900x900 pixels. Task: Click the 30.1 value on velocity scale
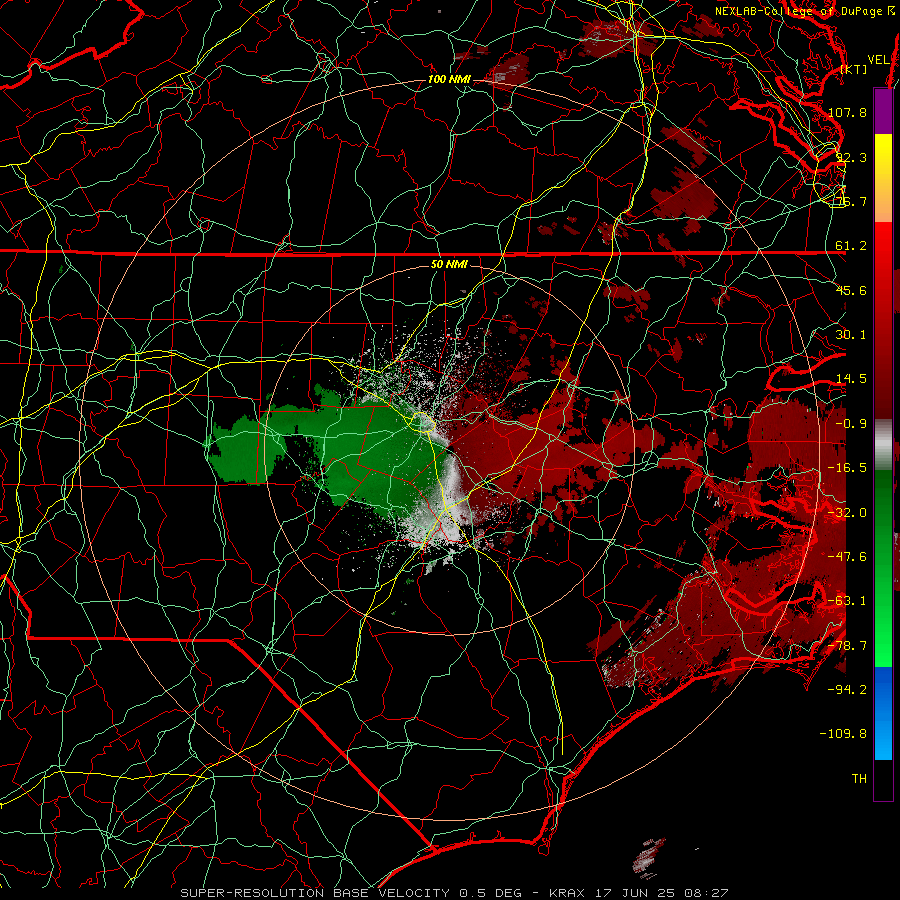point(851,335)
